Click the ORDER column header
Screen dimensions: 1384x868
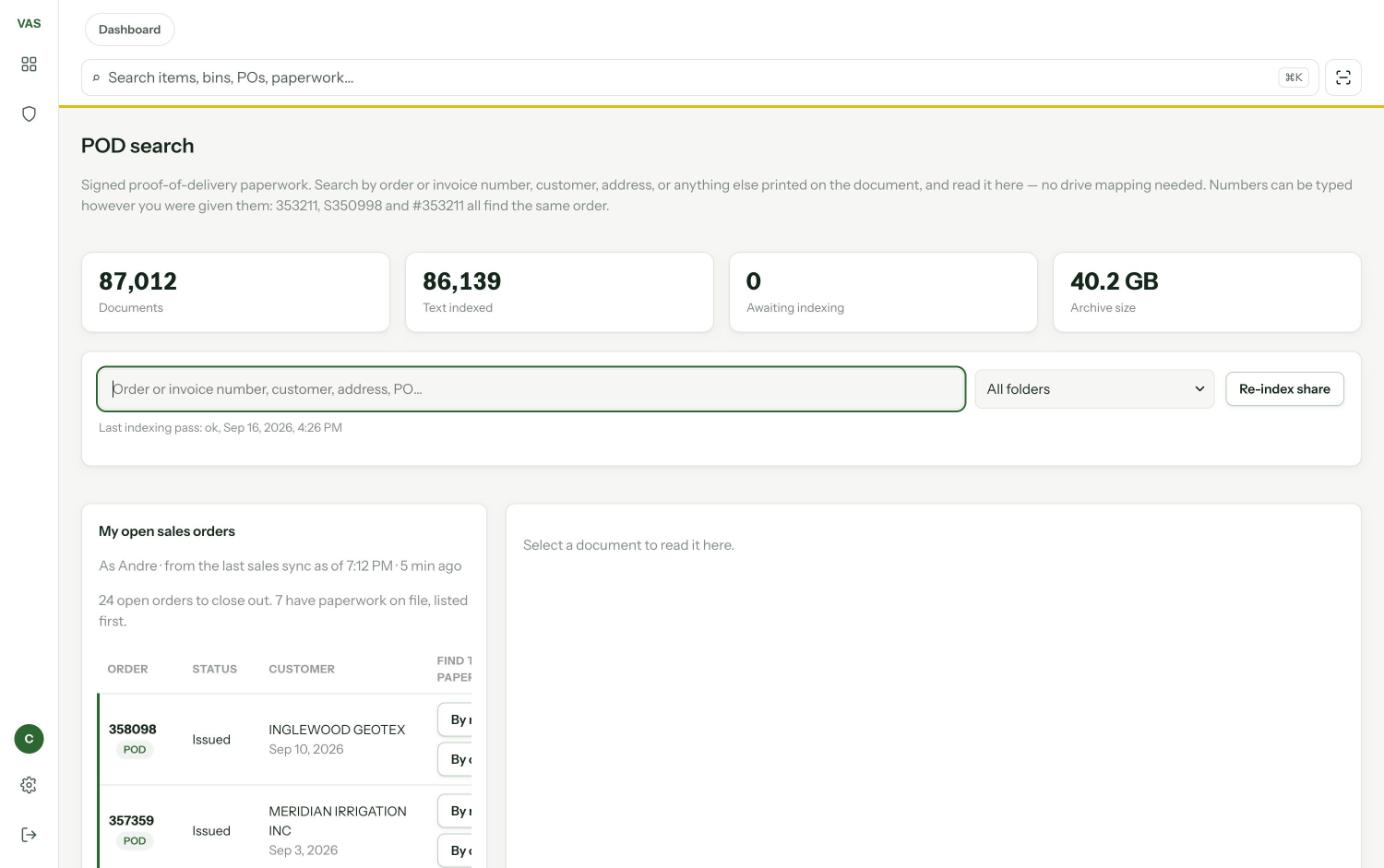click(128, 669)
